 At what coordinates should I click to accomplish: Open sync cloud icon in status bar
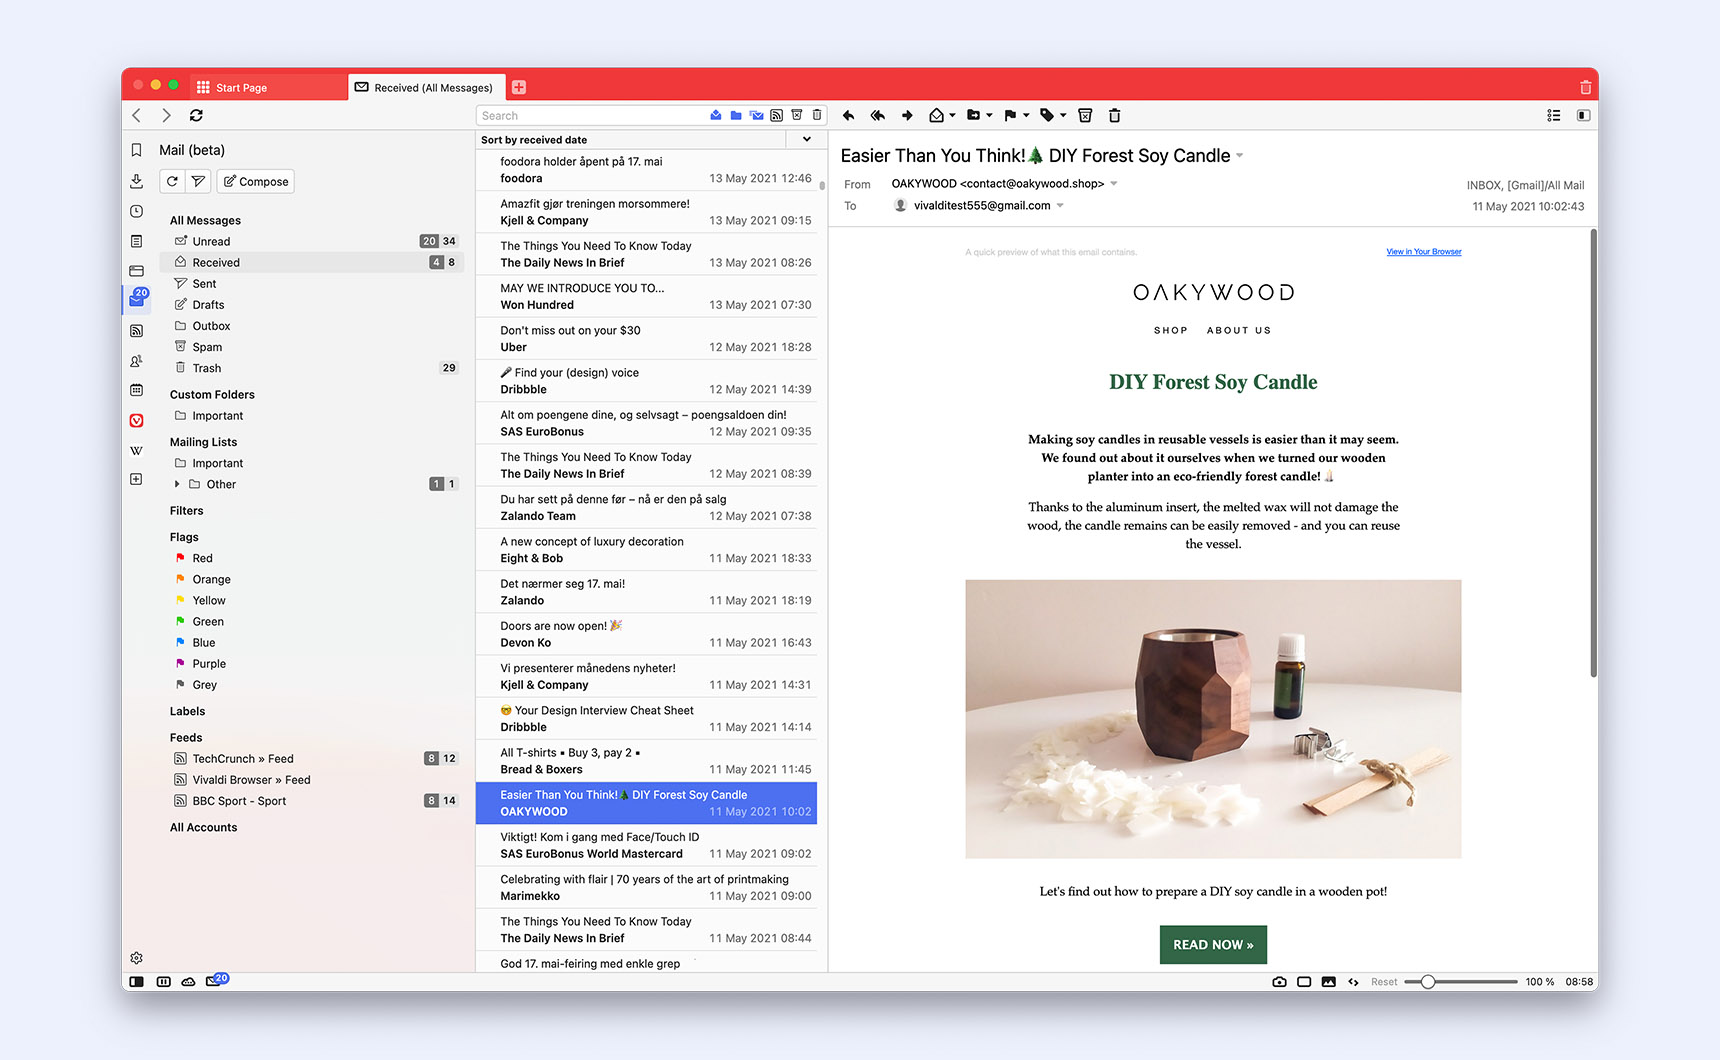[188, 982]
